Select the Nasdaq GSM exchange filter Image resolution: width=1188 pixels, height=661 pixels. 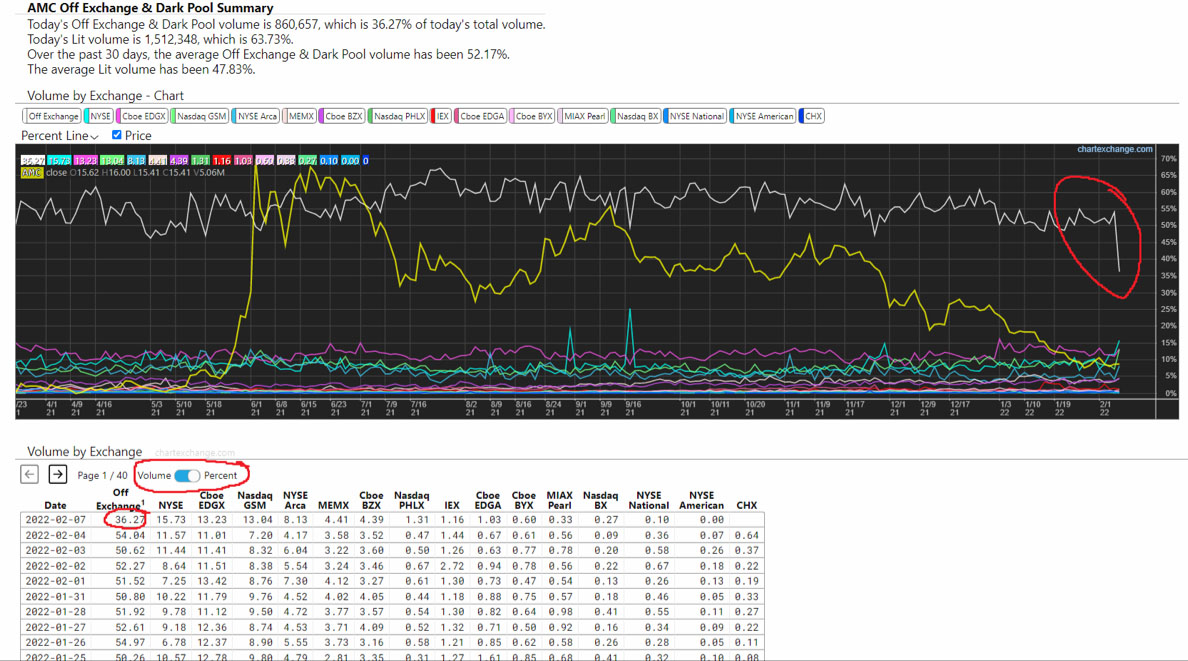pyautogui.click(x=200, y=115)
